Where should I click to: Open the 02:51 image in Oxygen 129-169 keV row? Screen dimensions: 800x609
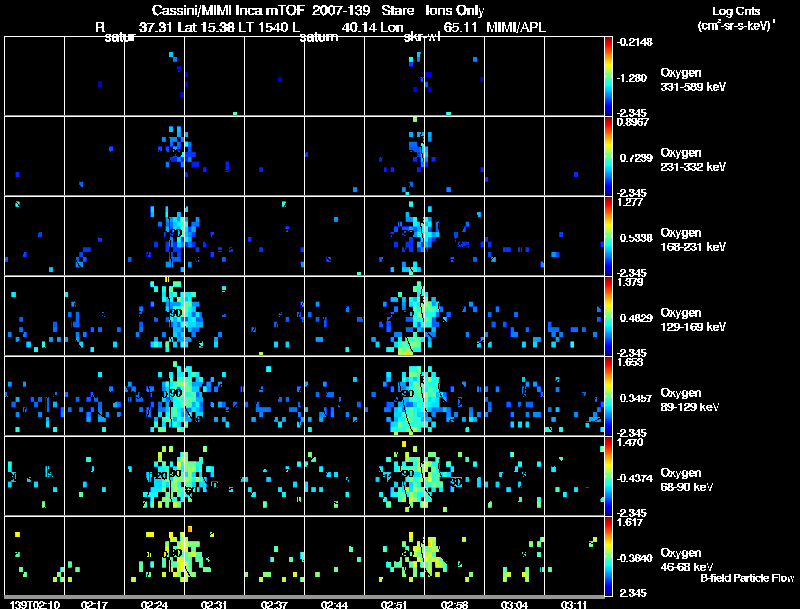pos(394,316)
